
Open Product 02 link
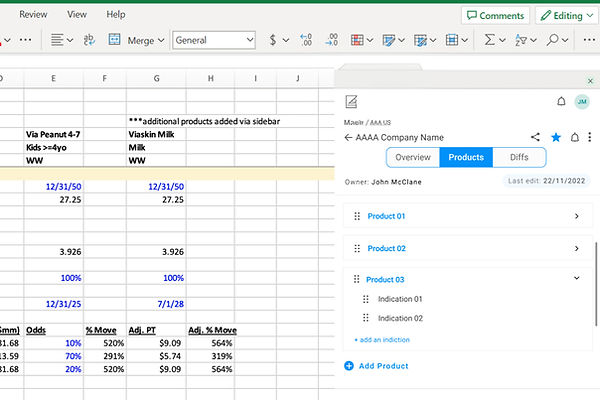(x=386, y=248)
